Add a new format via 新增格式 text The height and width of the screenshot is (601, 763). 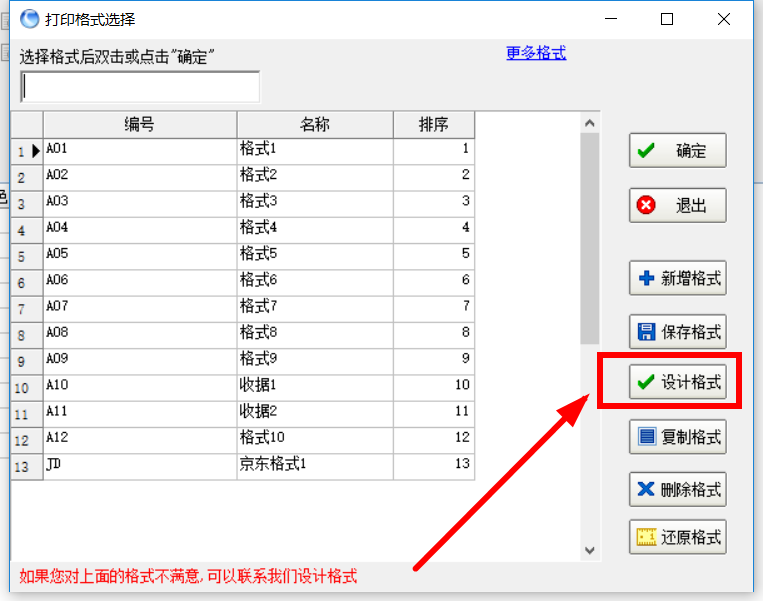coord(690,278)
